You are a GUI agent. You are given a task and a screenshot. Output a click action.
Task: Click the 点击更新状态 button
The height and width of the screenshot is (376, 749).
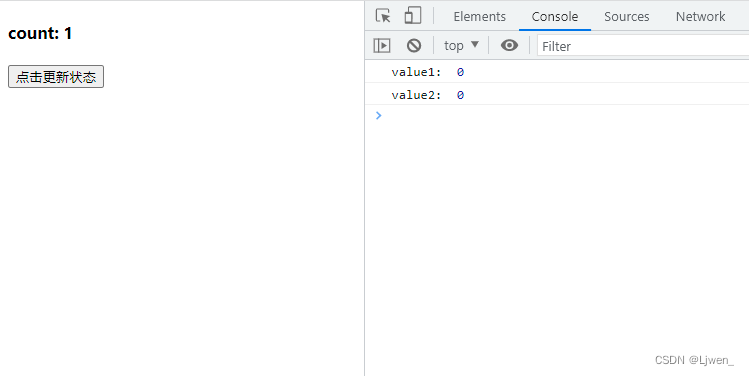click(x=56, y=77)
